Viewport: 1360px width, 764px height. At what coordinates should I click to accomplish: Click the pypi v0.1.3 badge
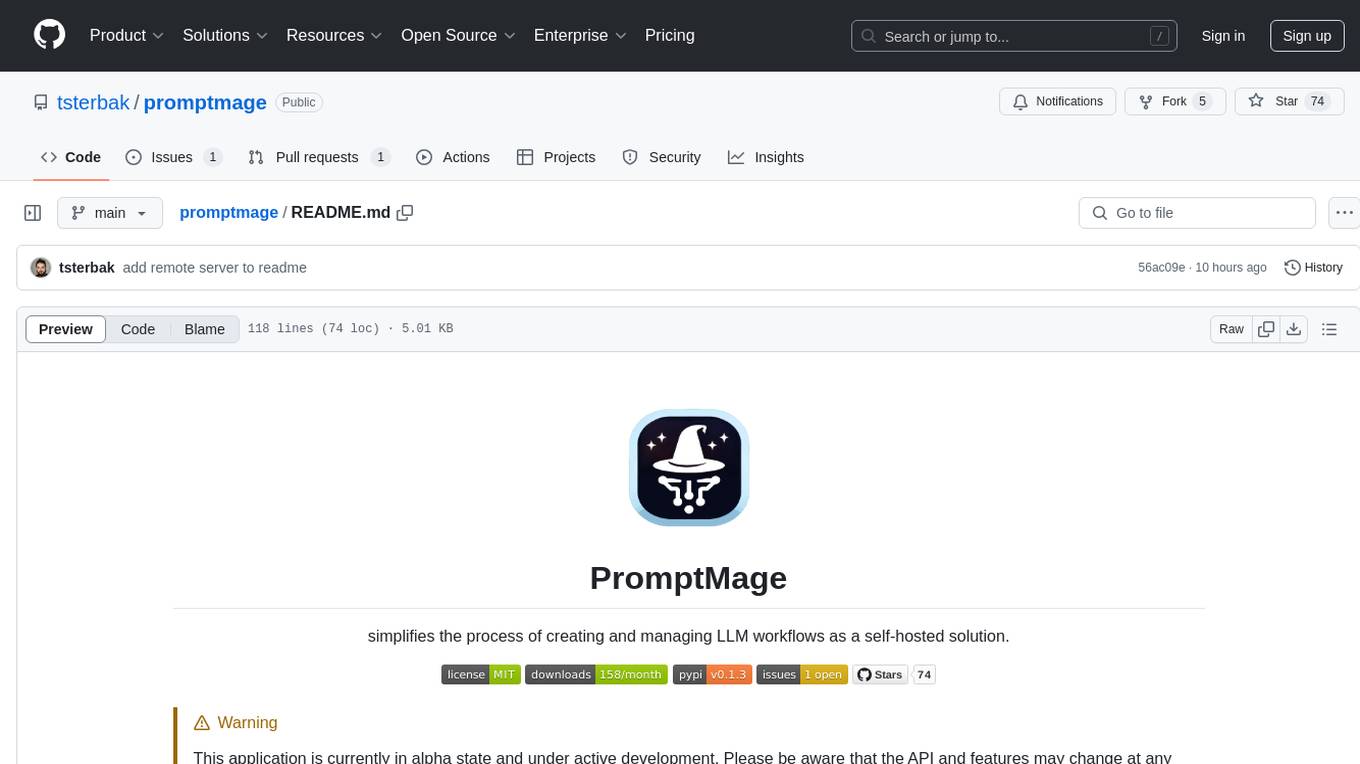tap(712, 675)
